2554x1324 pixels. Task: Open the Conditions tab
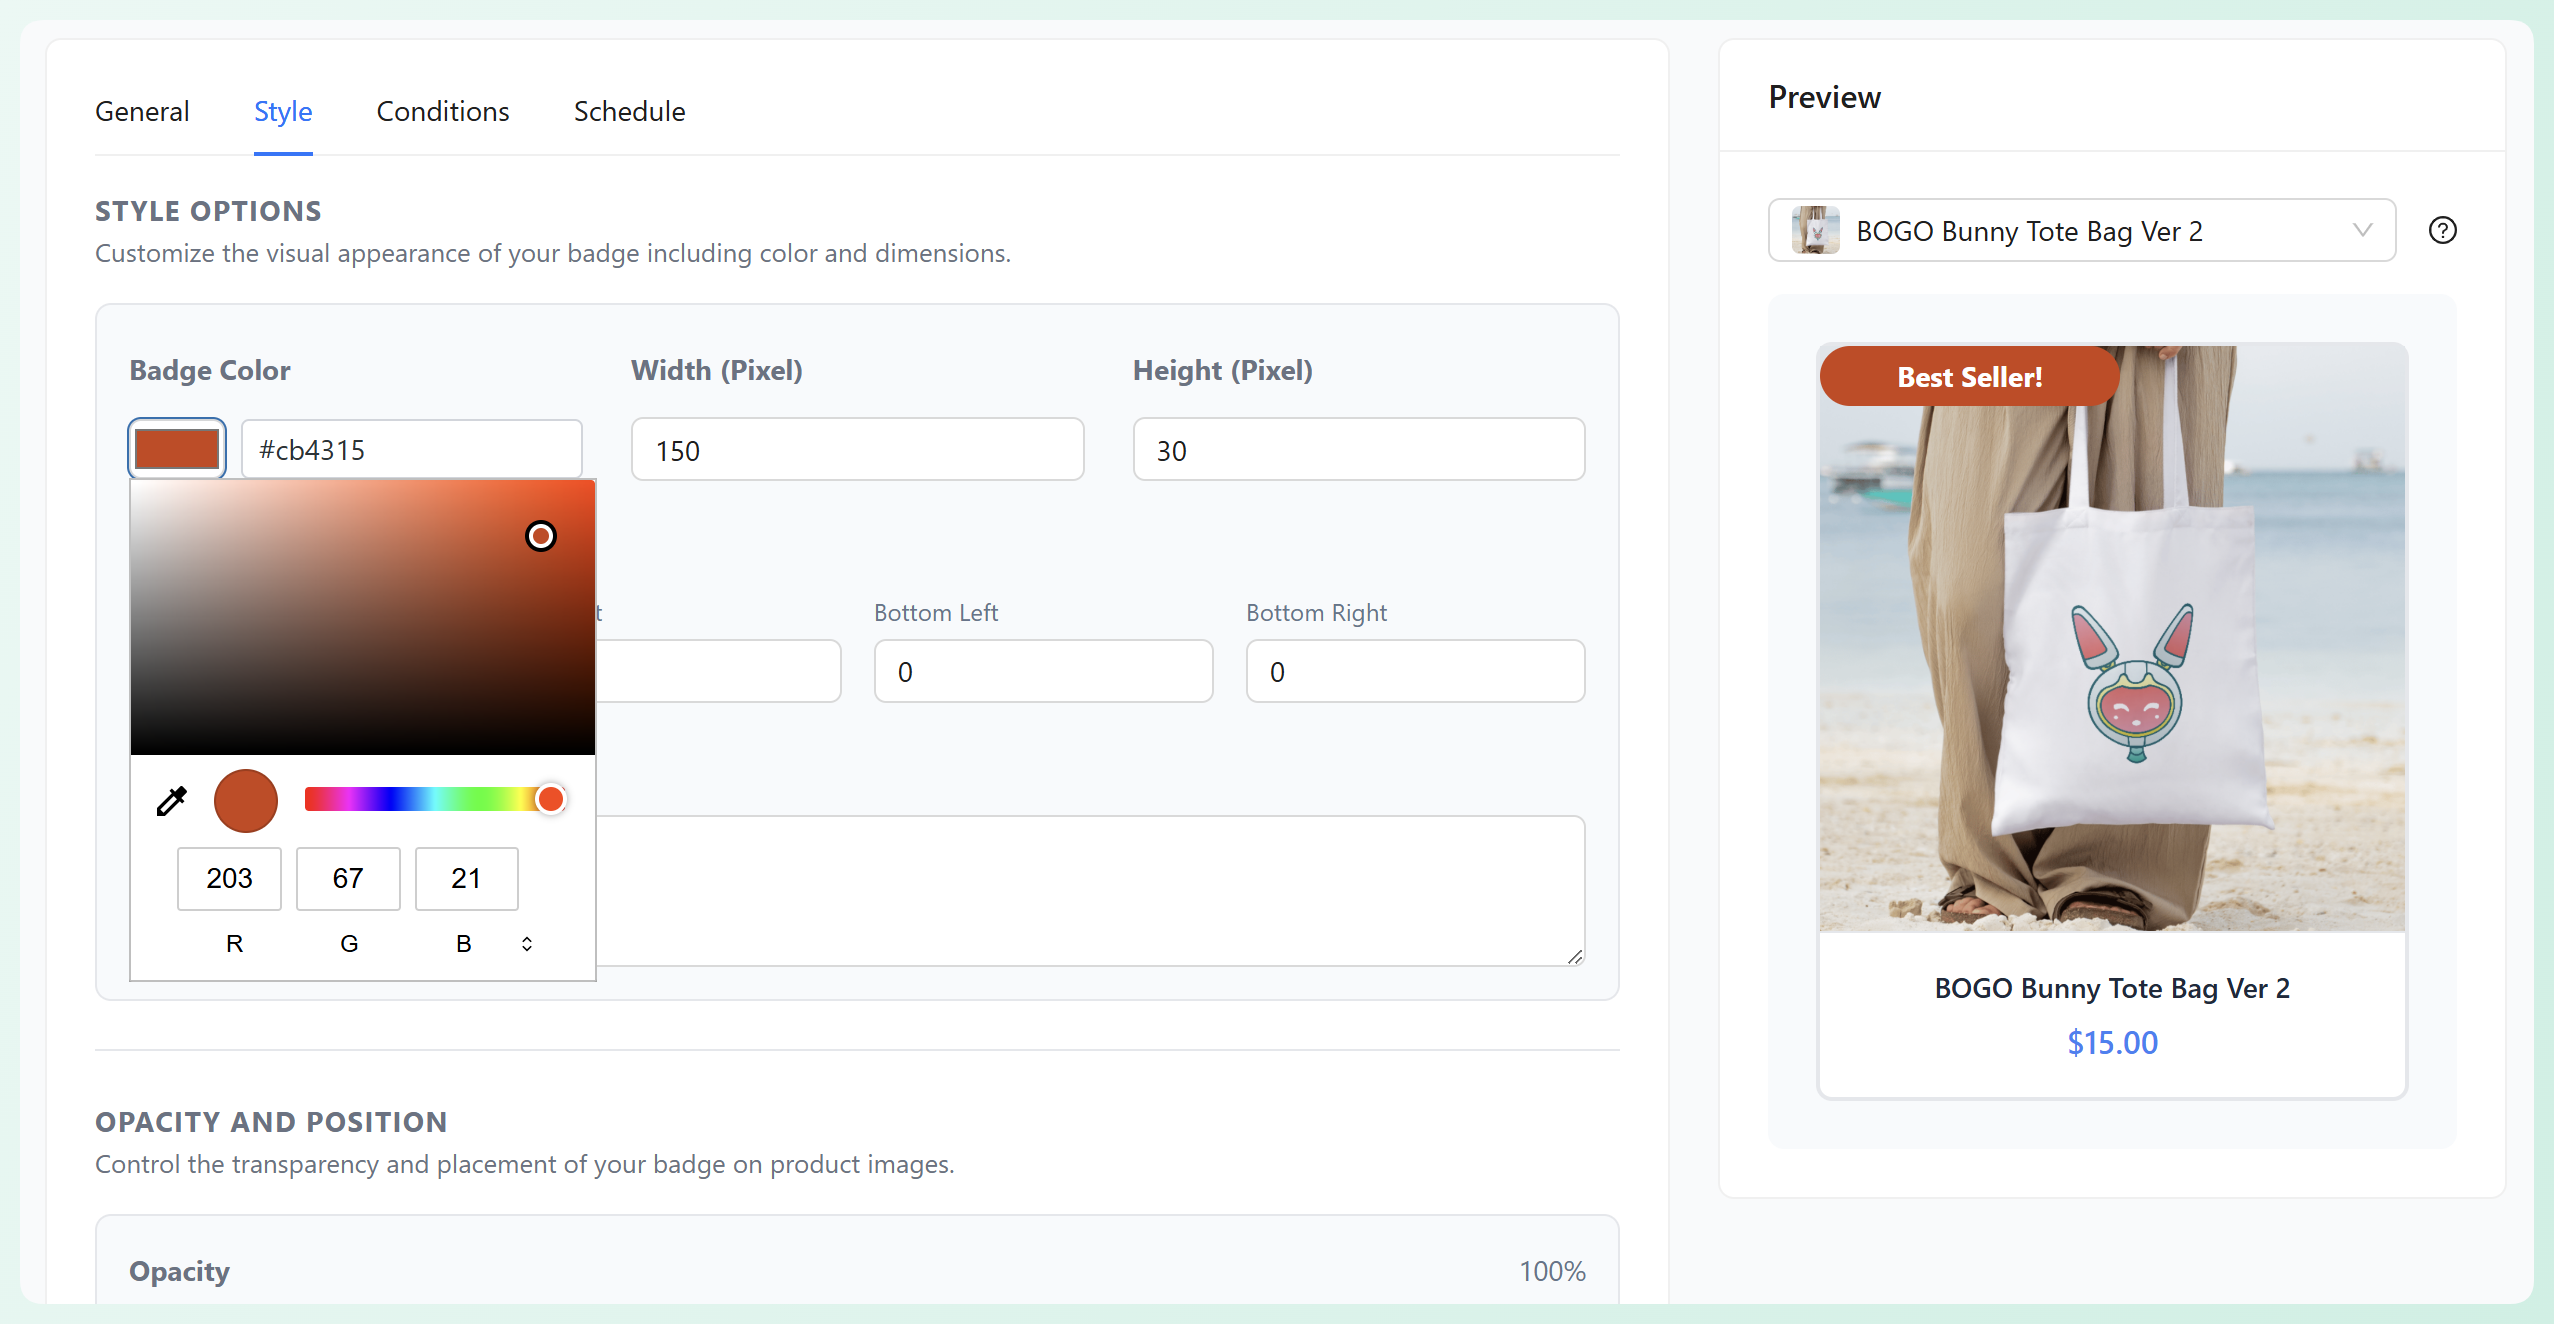coord(442,112)
